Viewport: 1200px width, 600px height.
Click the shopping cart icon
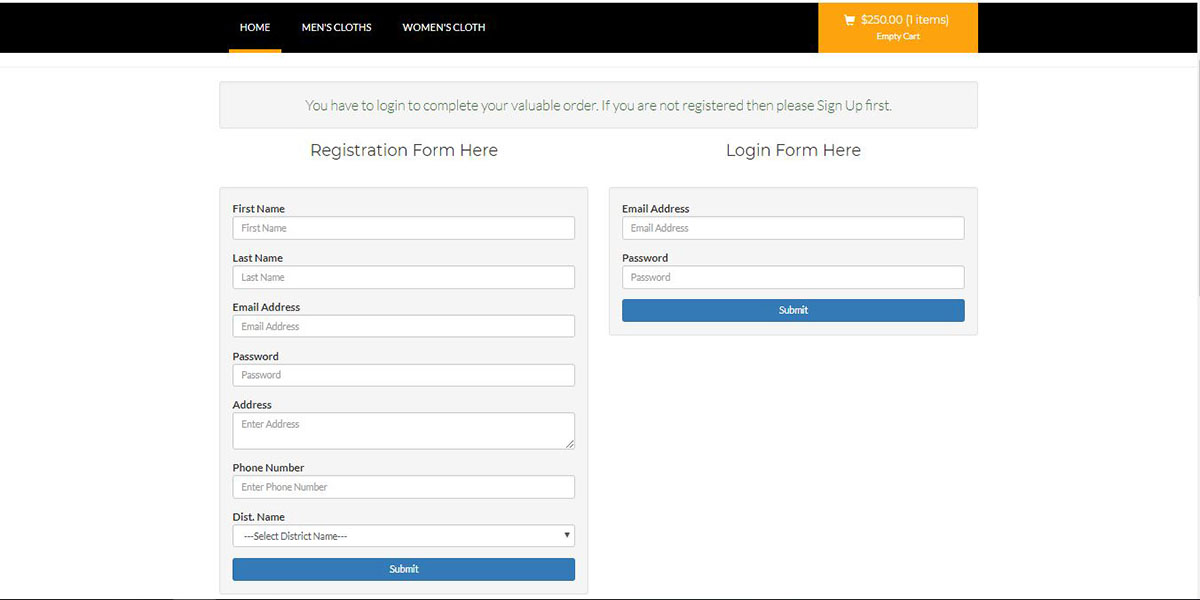pyautogui.click(x=849, y=20)
